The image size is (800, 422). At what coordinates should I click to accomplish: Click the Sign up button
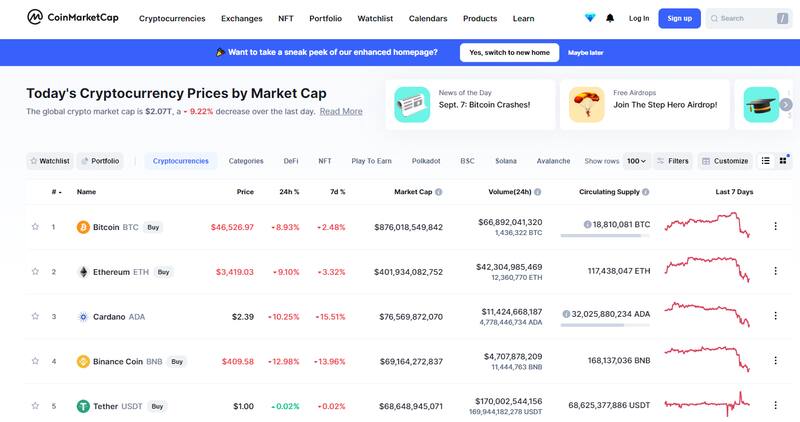click(679, 18)
